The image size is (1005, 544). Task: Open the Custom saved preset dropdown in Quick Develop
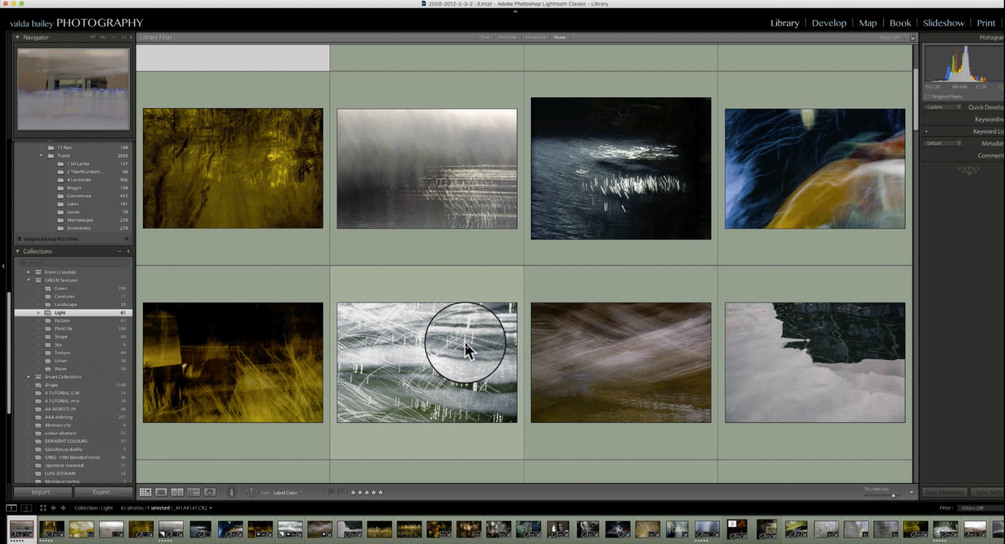[943, 107]
